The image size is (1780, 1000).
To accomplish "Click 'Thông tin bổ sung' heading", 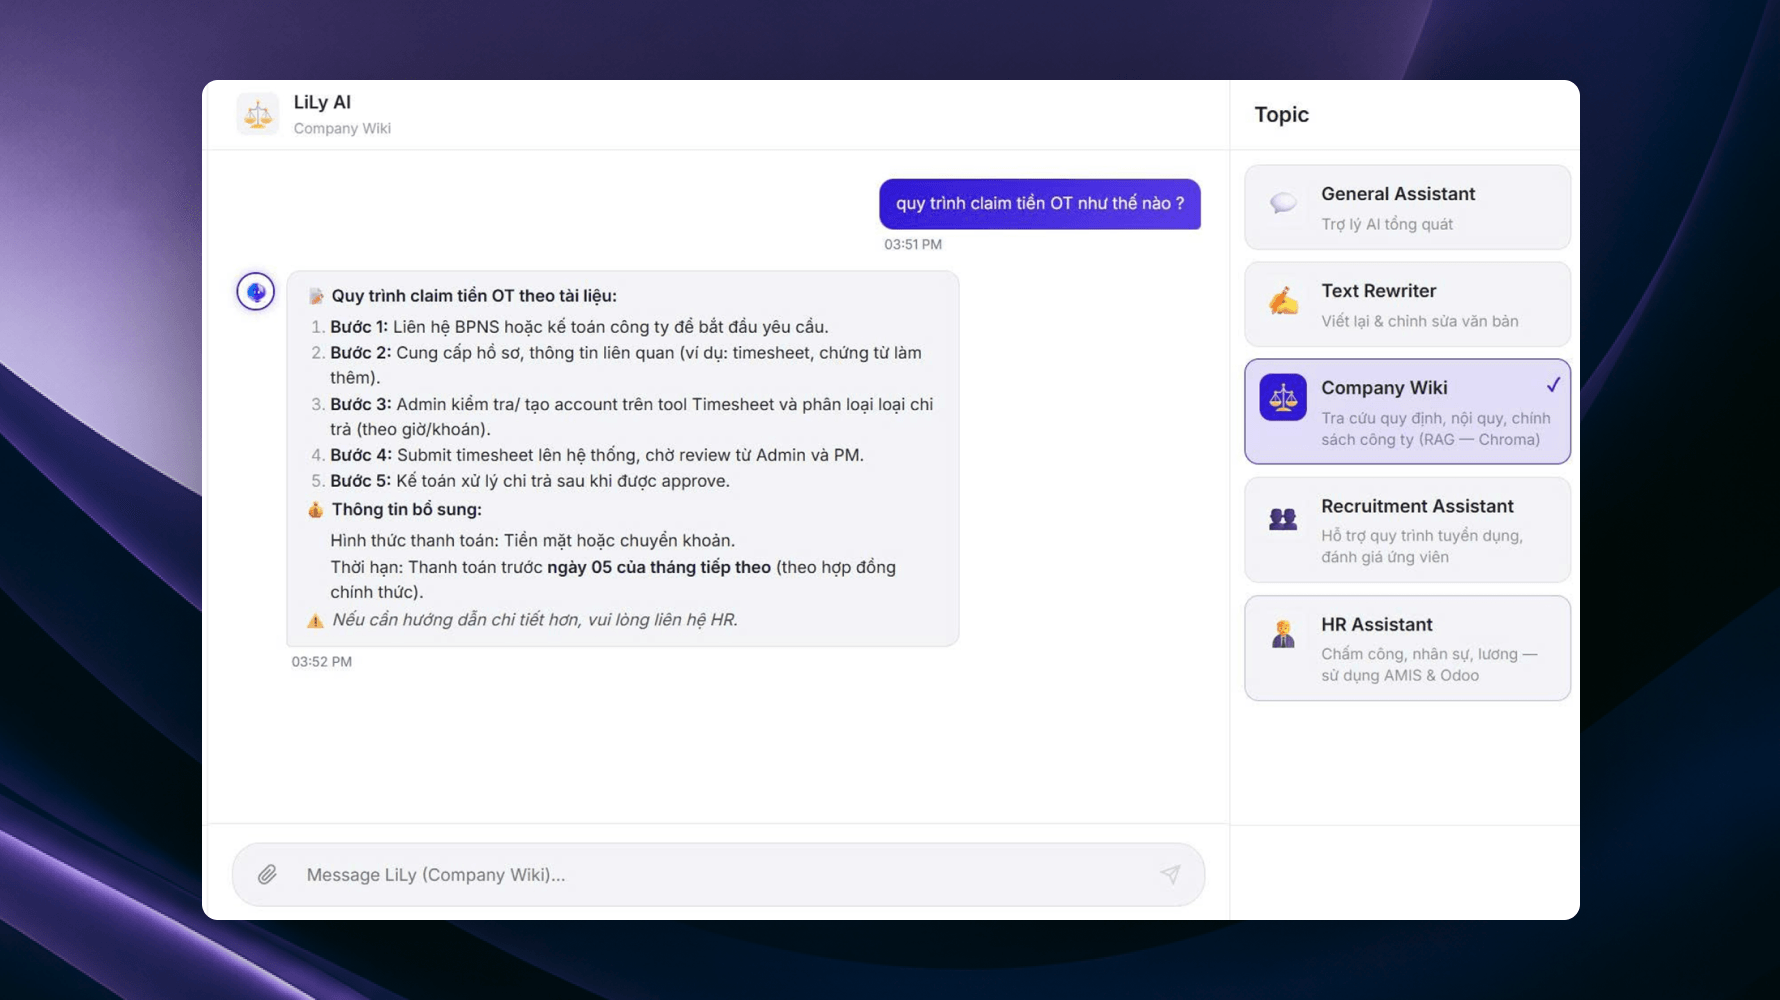I will (x=407, y=510).
